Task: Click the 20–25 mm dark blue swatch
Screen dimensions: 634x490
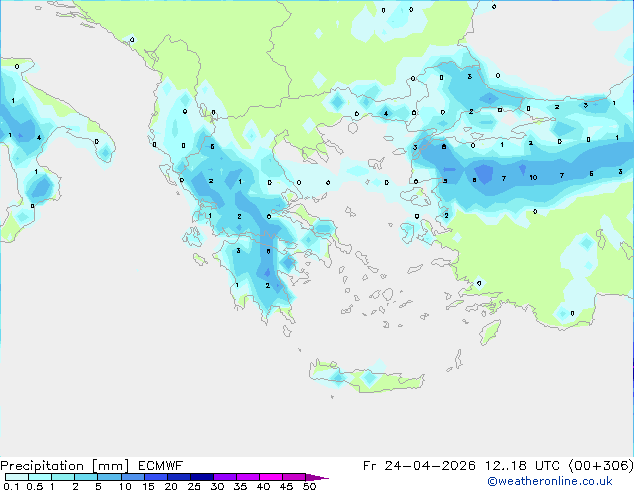Action: [x=179, y=477]
